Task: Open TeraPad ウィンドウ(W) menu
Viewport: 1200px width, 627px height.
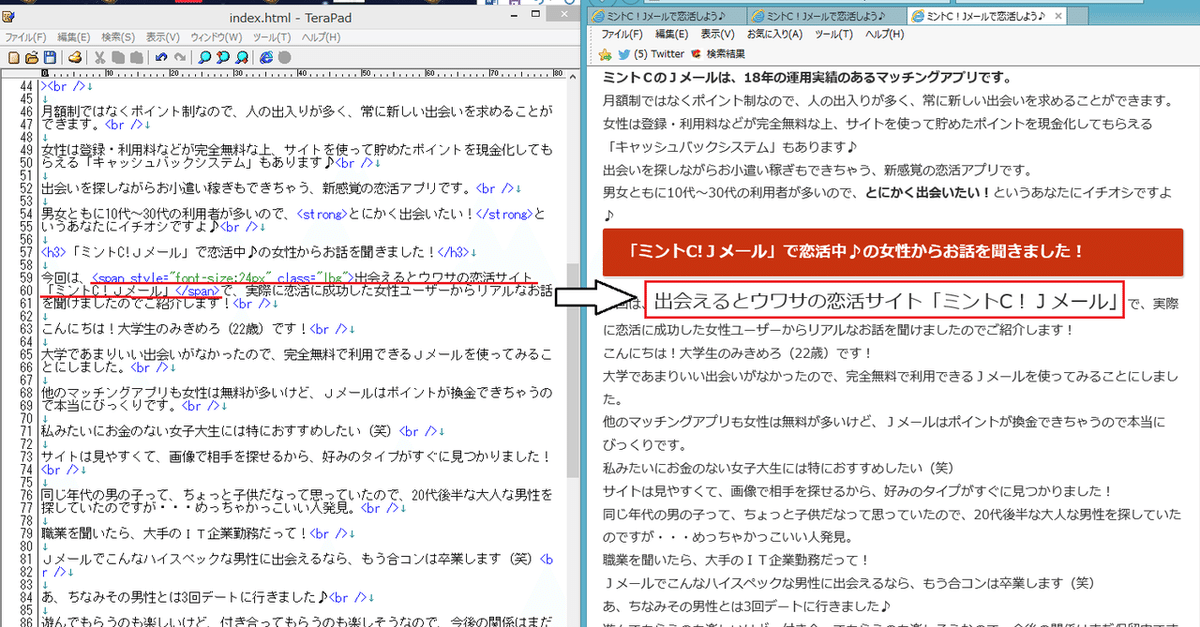Action: (x=216, y=37)
